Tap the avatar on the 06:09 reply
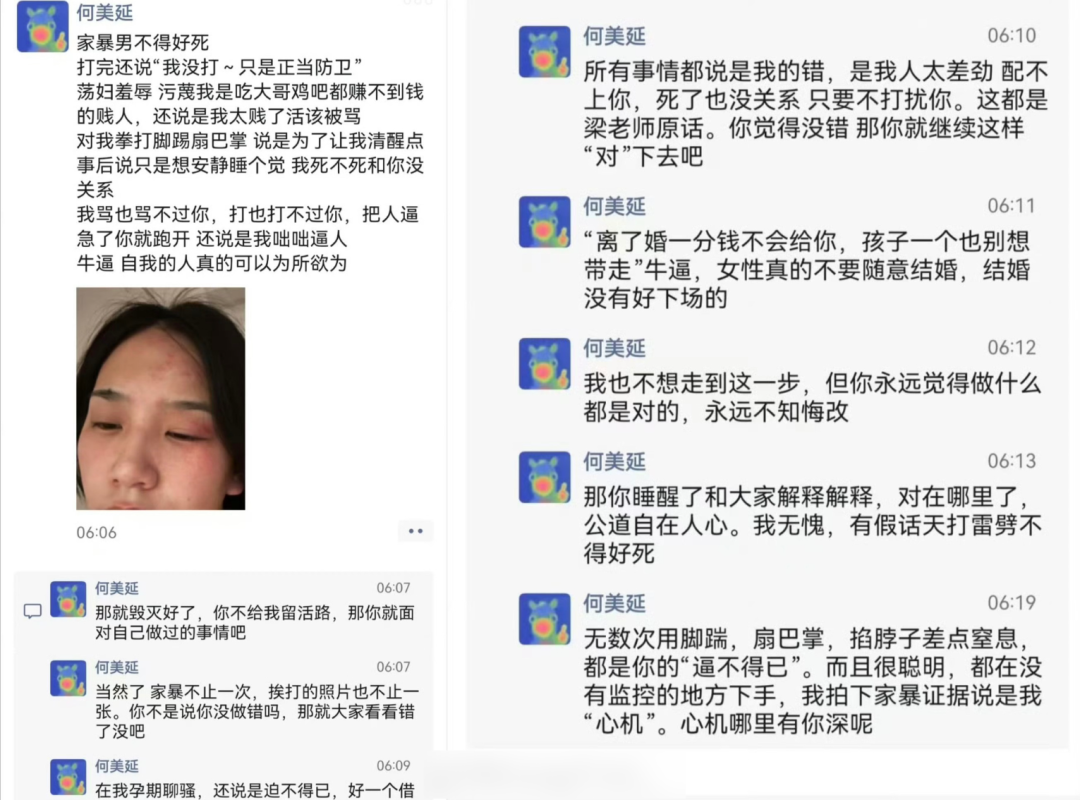1080x800 pixels. point(68,777)
